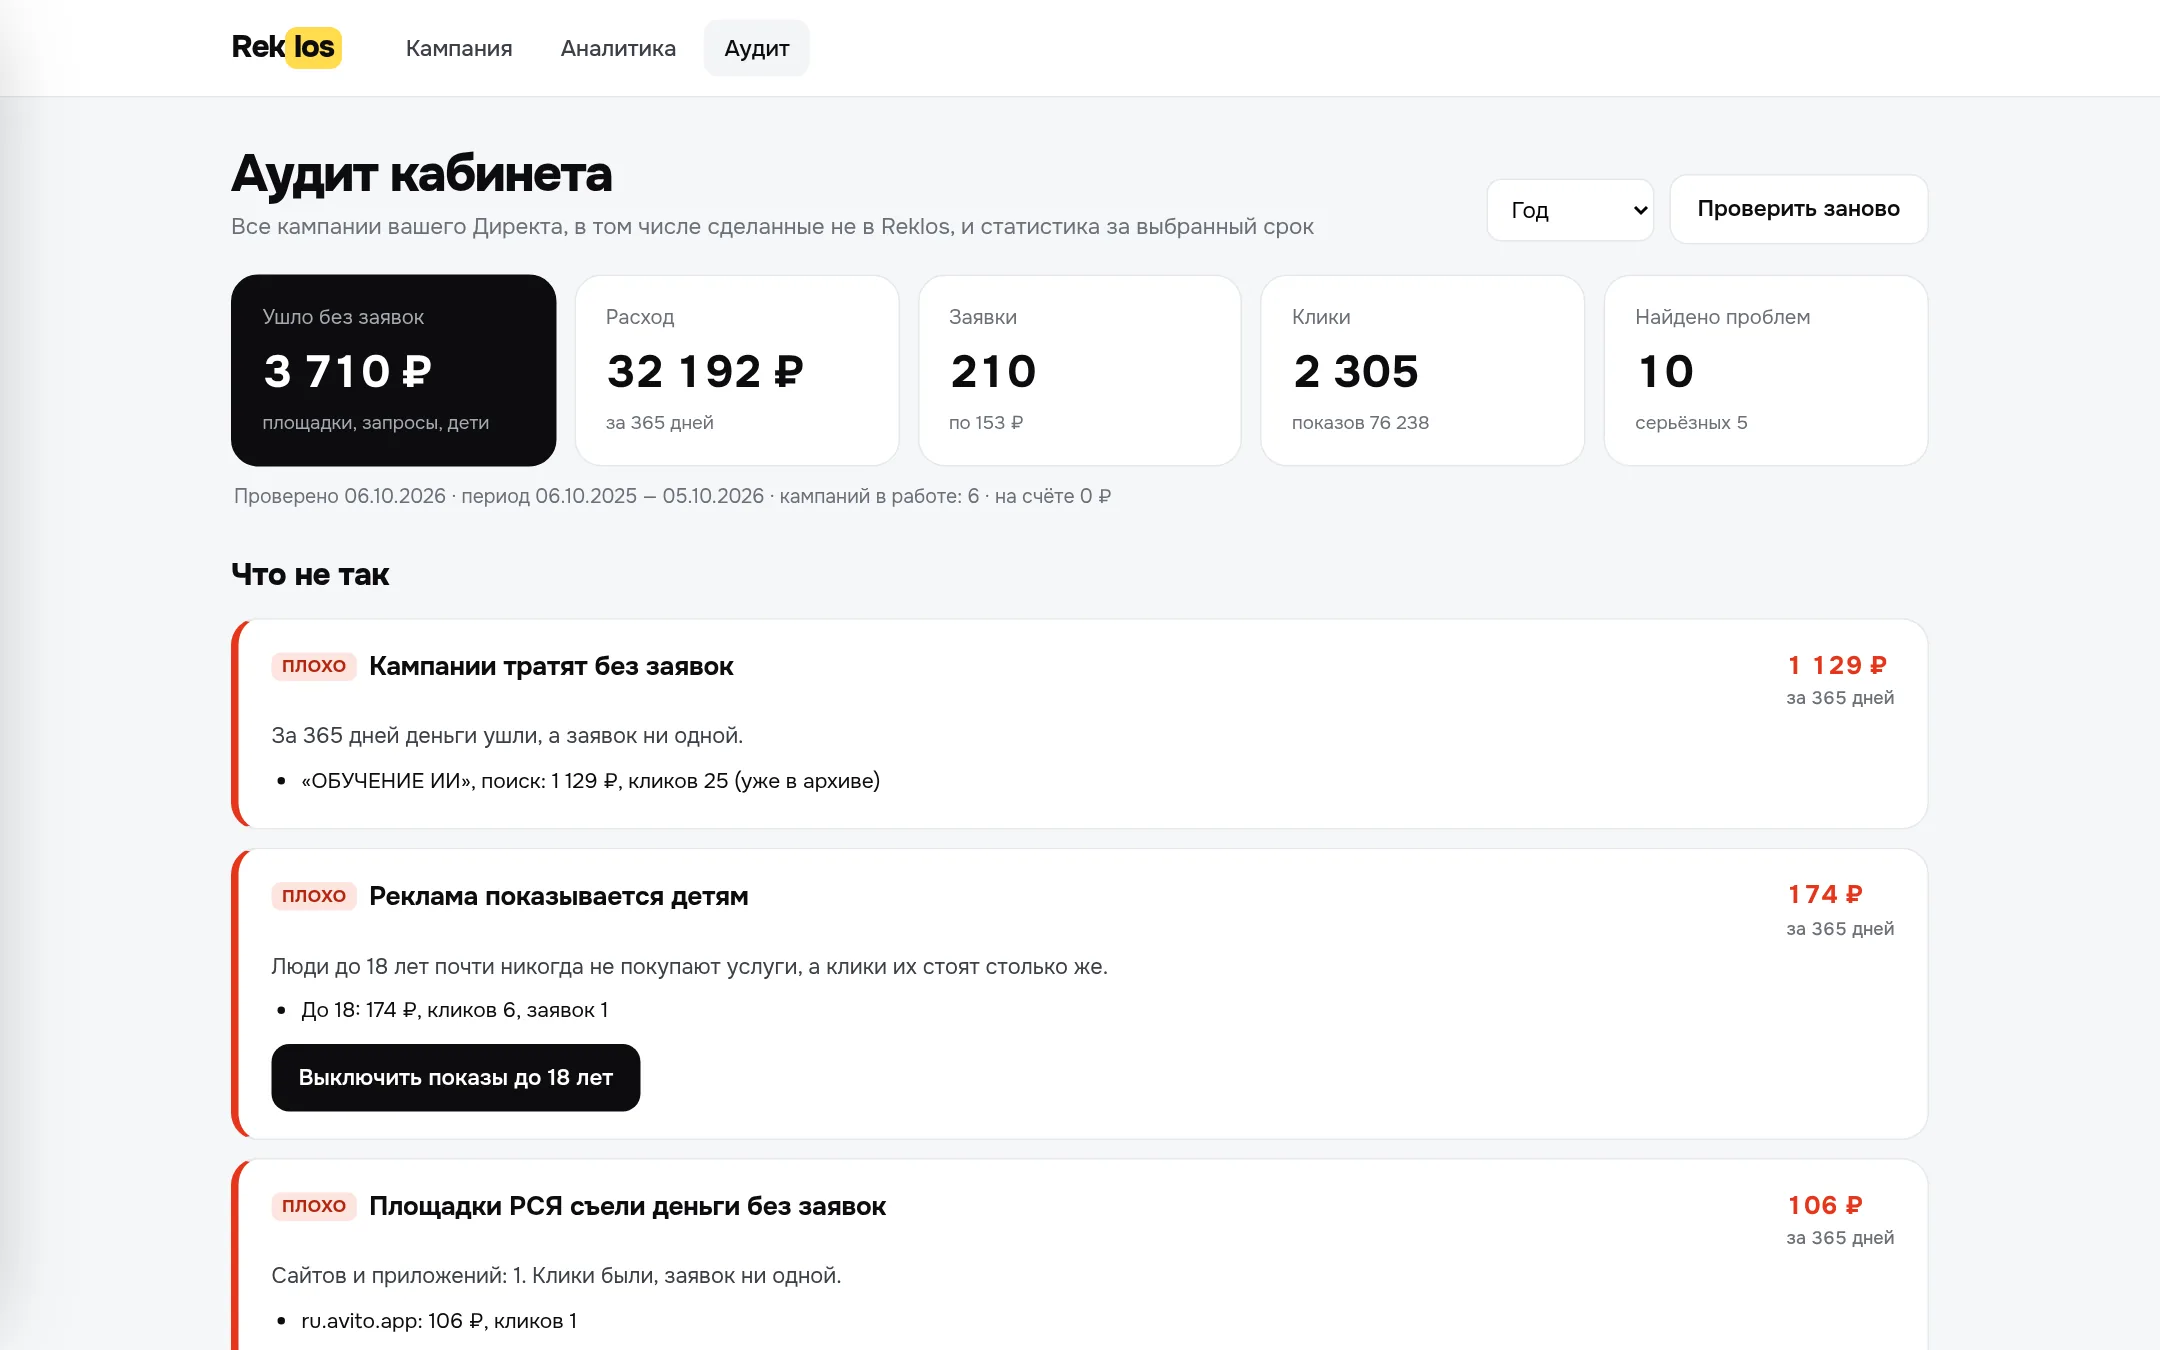2160x1350 pixels.
Task: Click the До 18: 174 ₽ line
Action: pyautogui.click(x=454, y=1010)
